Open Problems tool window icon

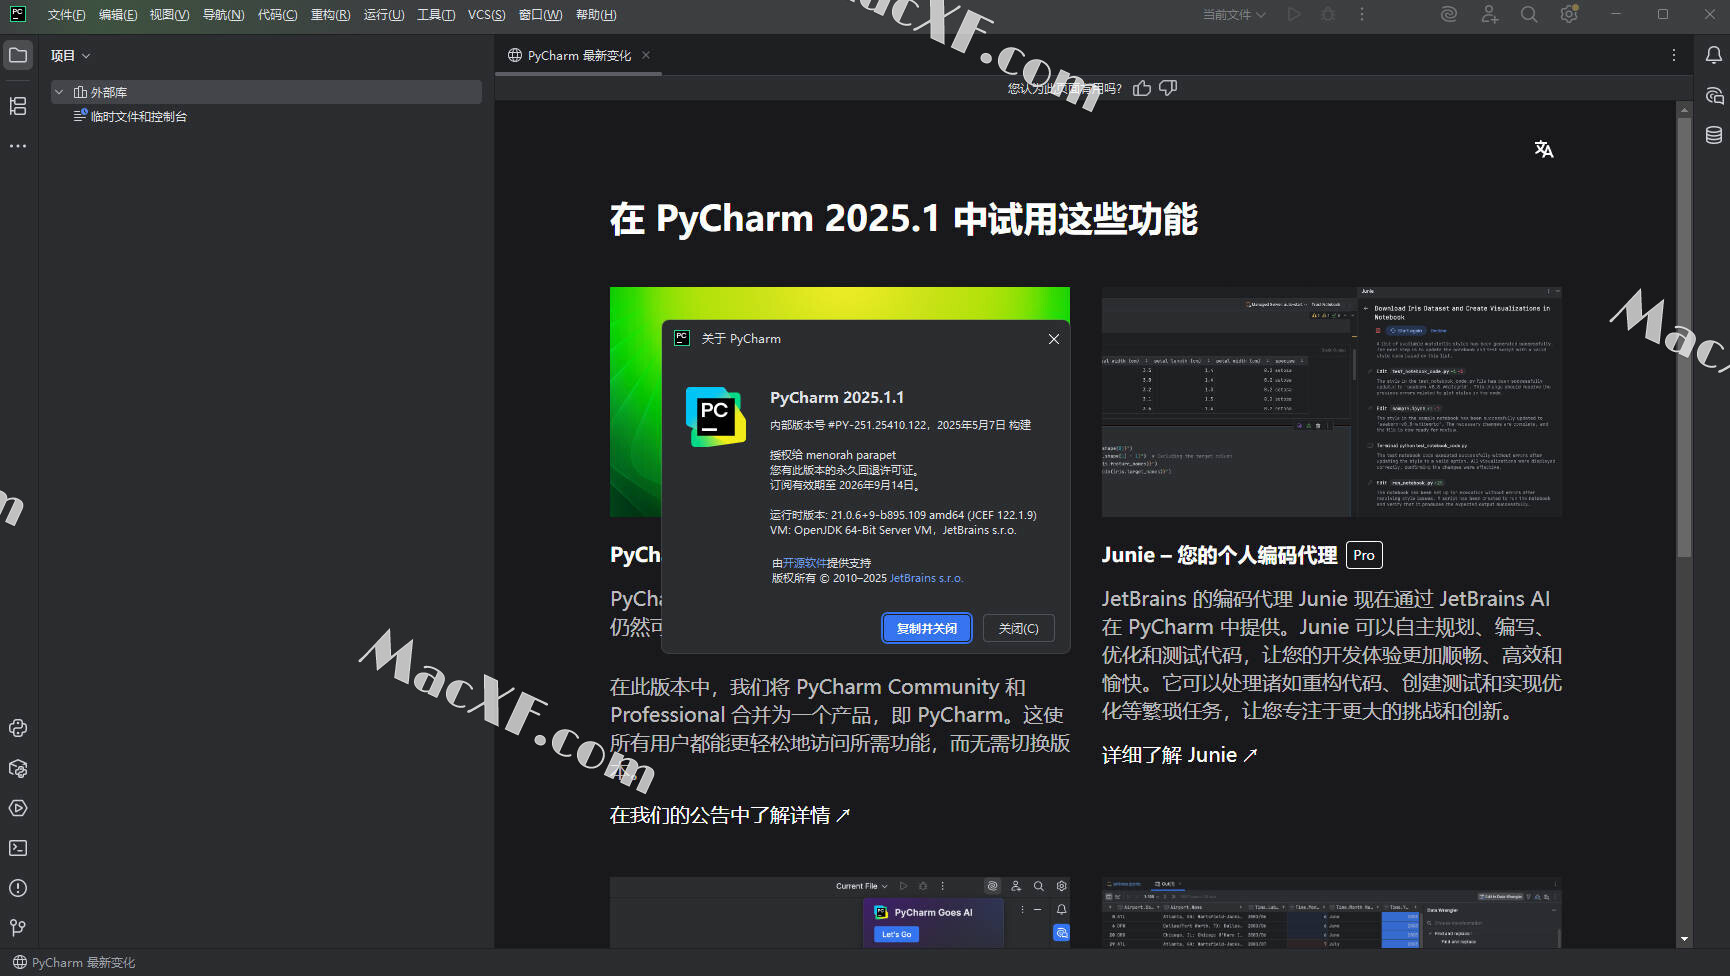point(18,888)
